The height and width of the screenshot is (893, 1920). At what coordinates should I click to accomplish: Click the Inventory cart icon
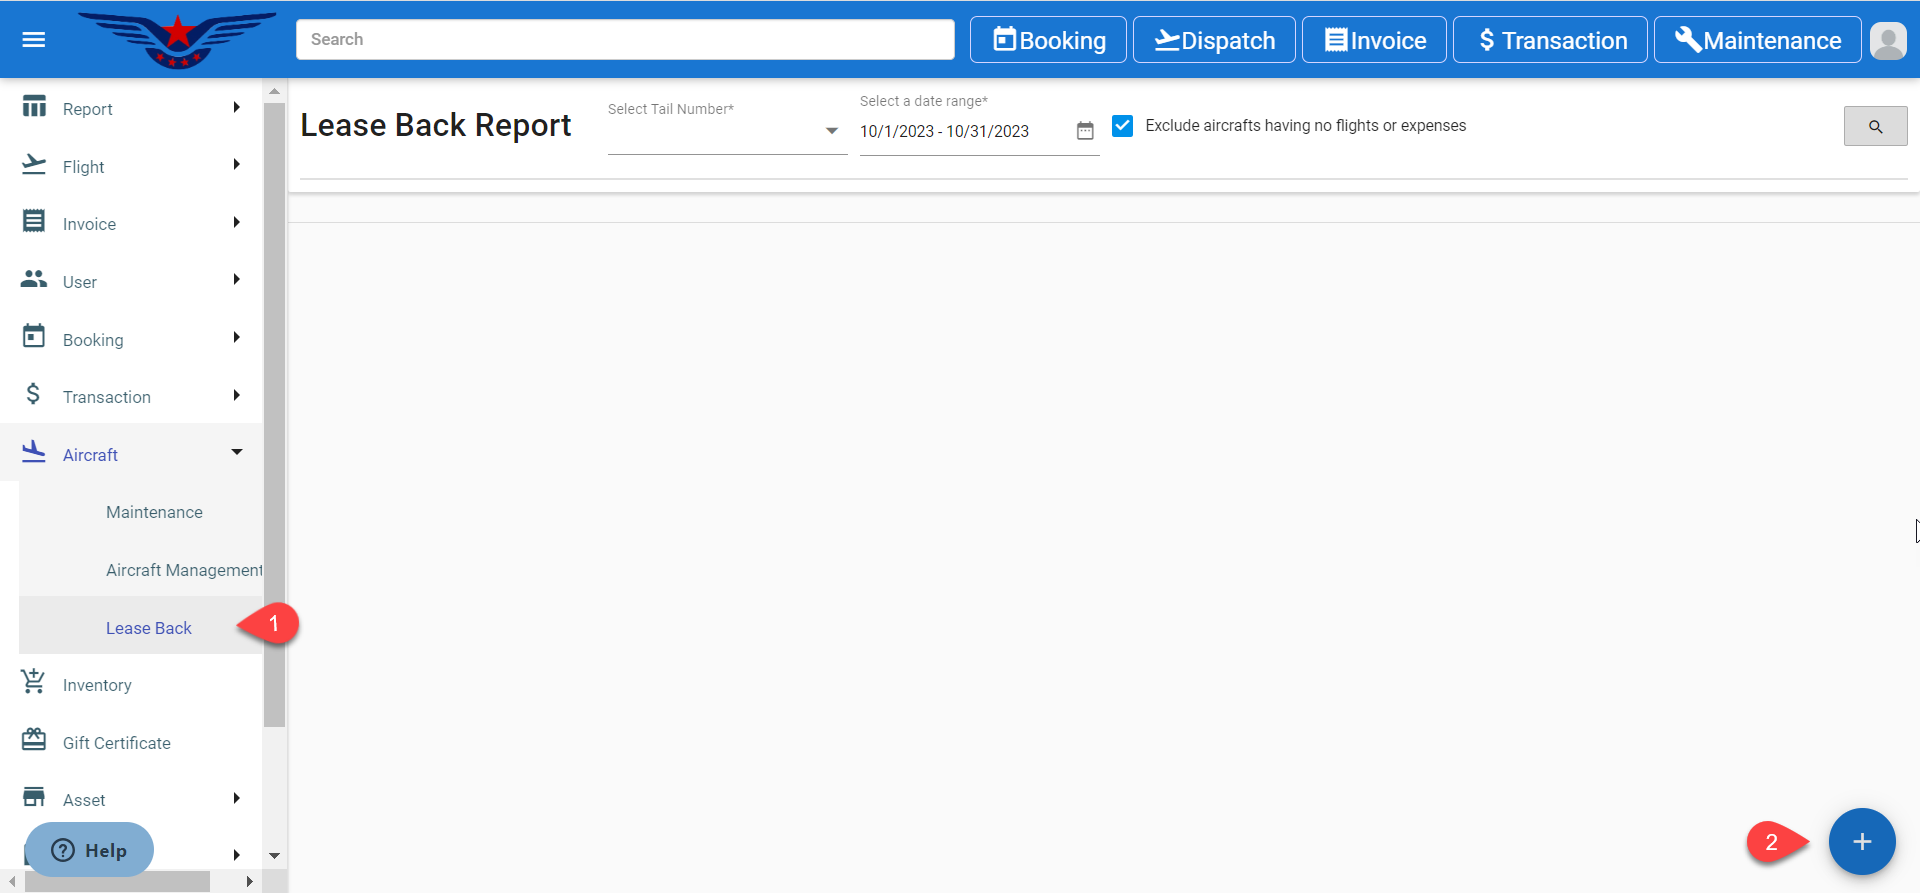(x=34, y=683)
